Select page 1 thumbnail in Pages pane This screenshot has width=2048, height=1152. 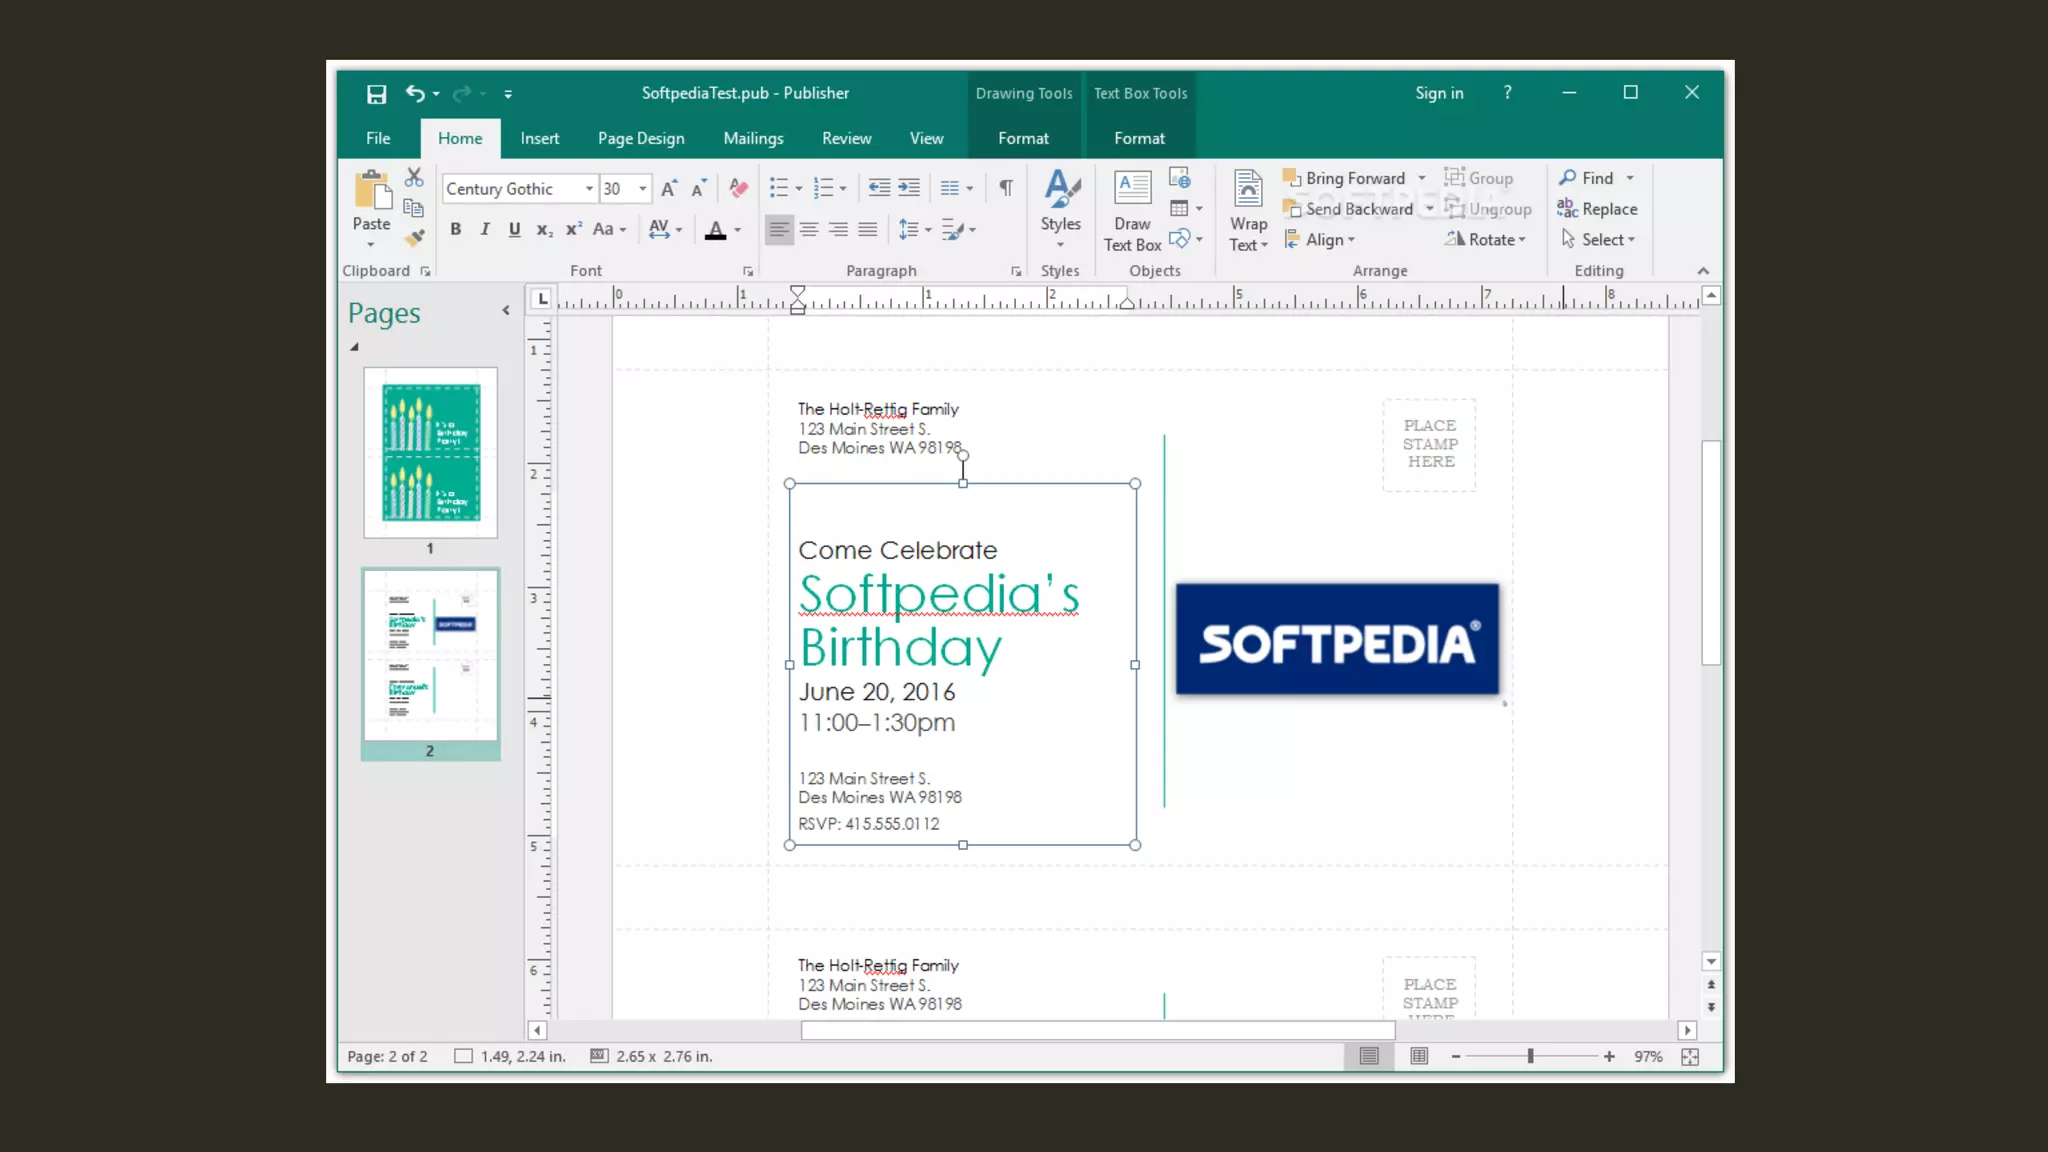tap(430, 453)
